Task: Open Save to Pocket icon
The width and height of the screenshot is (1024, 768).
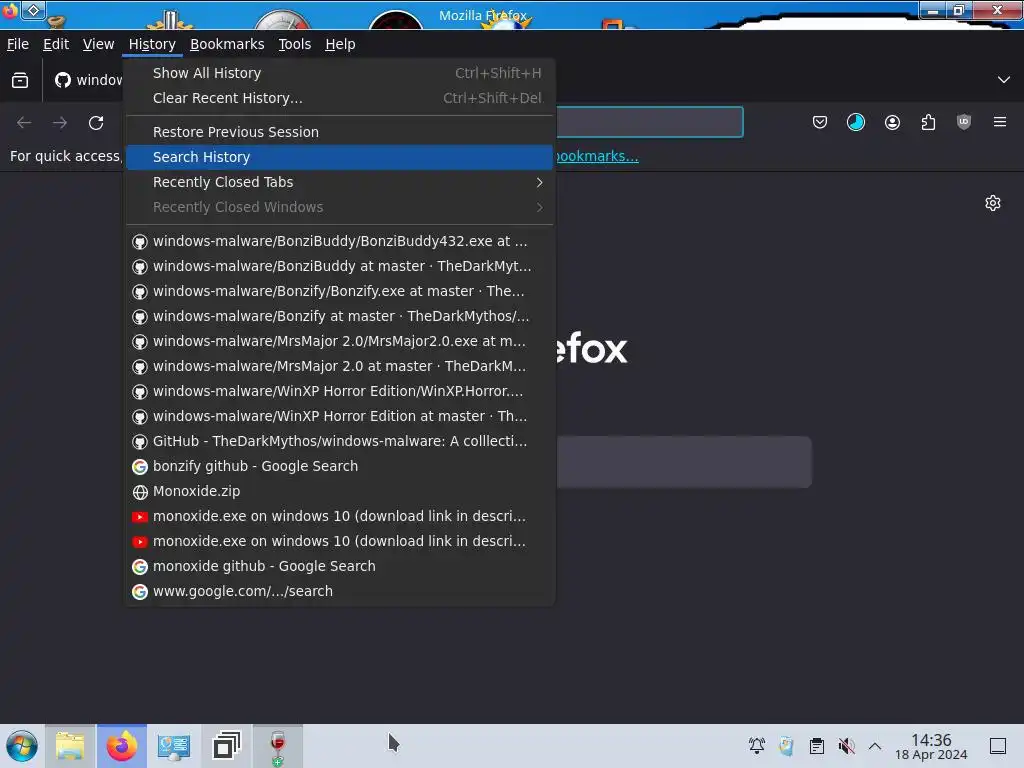Action: click(x=820, y=122)
